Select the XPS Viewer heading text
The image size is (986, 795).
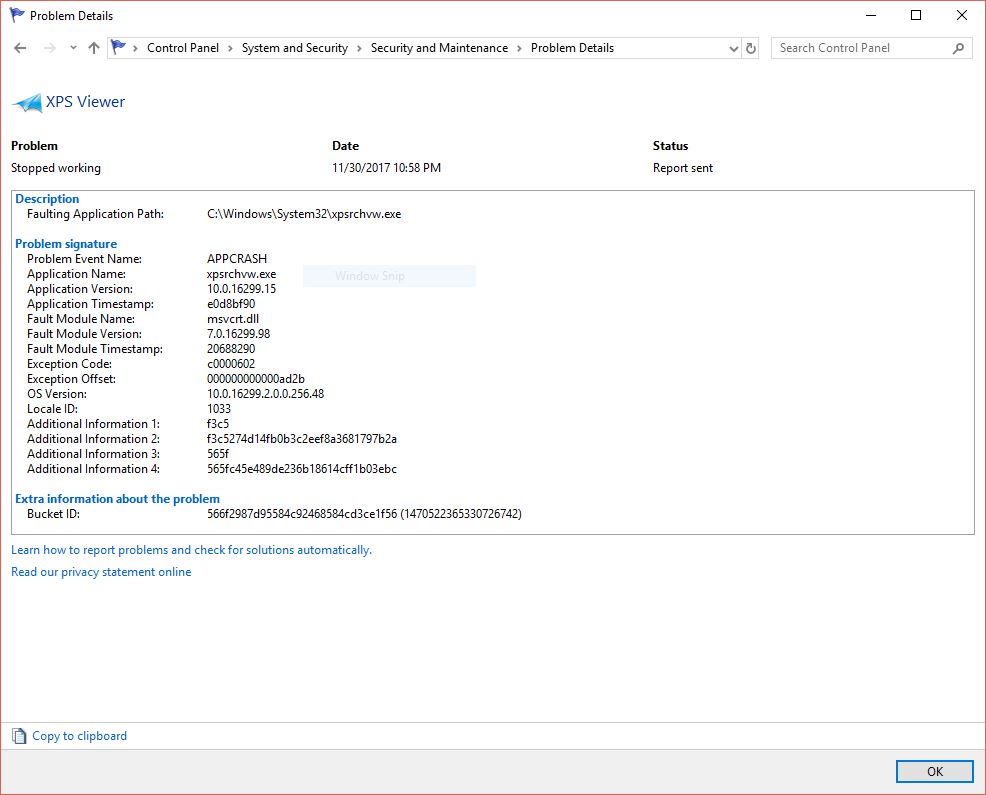pos(86,102)
